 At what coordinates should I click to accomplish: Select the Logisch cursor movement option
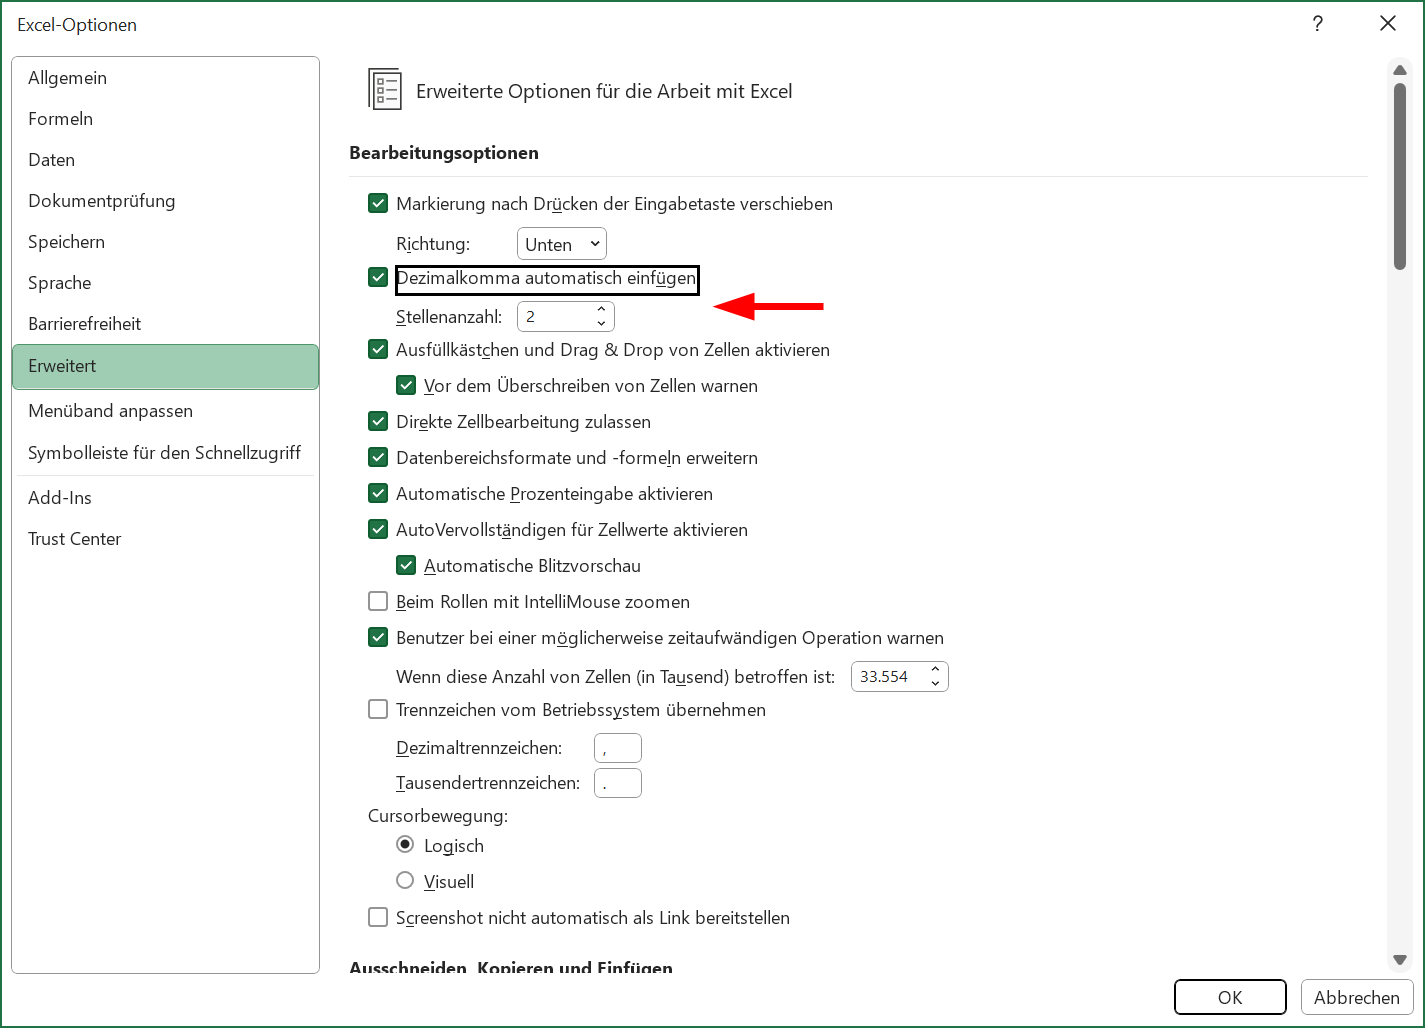405,845
